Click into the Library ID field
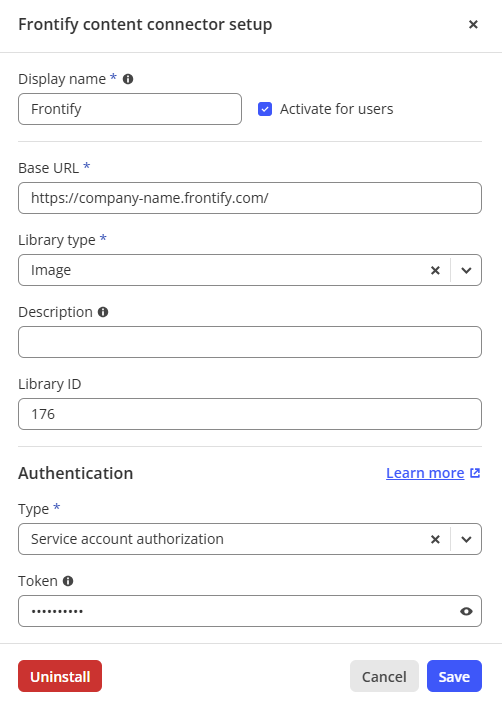The height and width of the screenshot is (703, 502). (250, 414)
